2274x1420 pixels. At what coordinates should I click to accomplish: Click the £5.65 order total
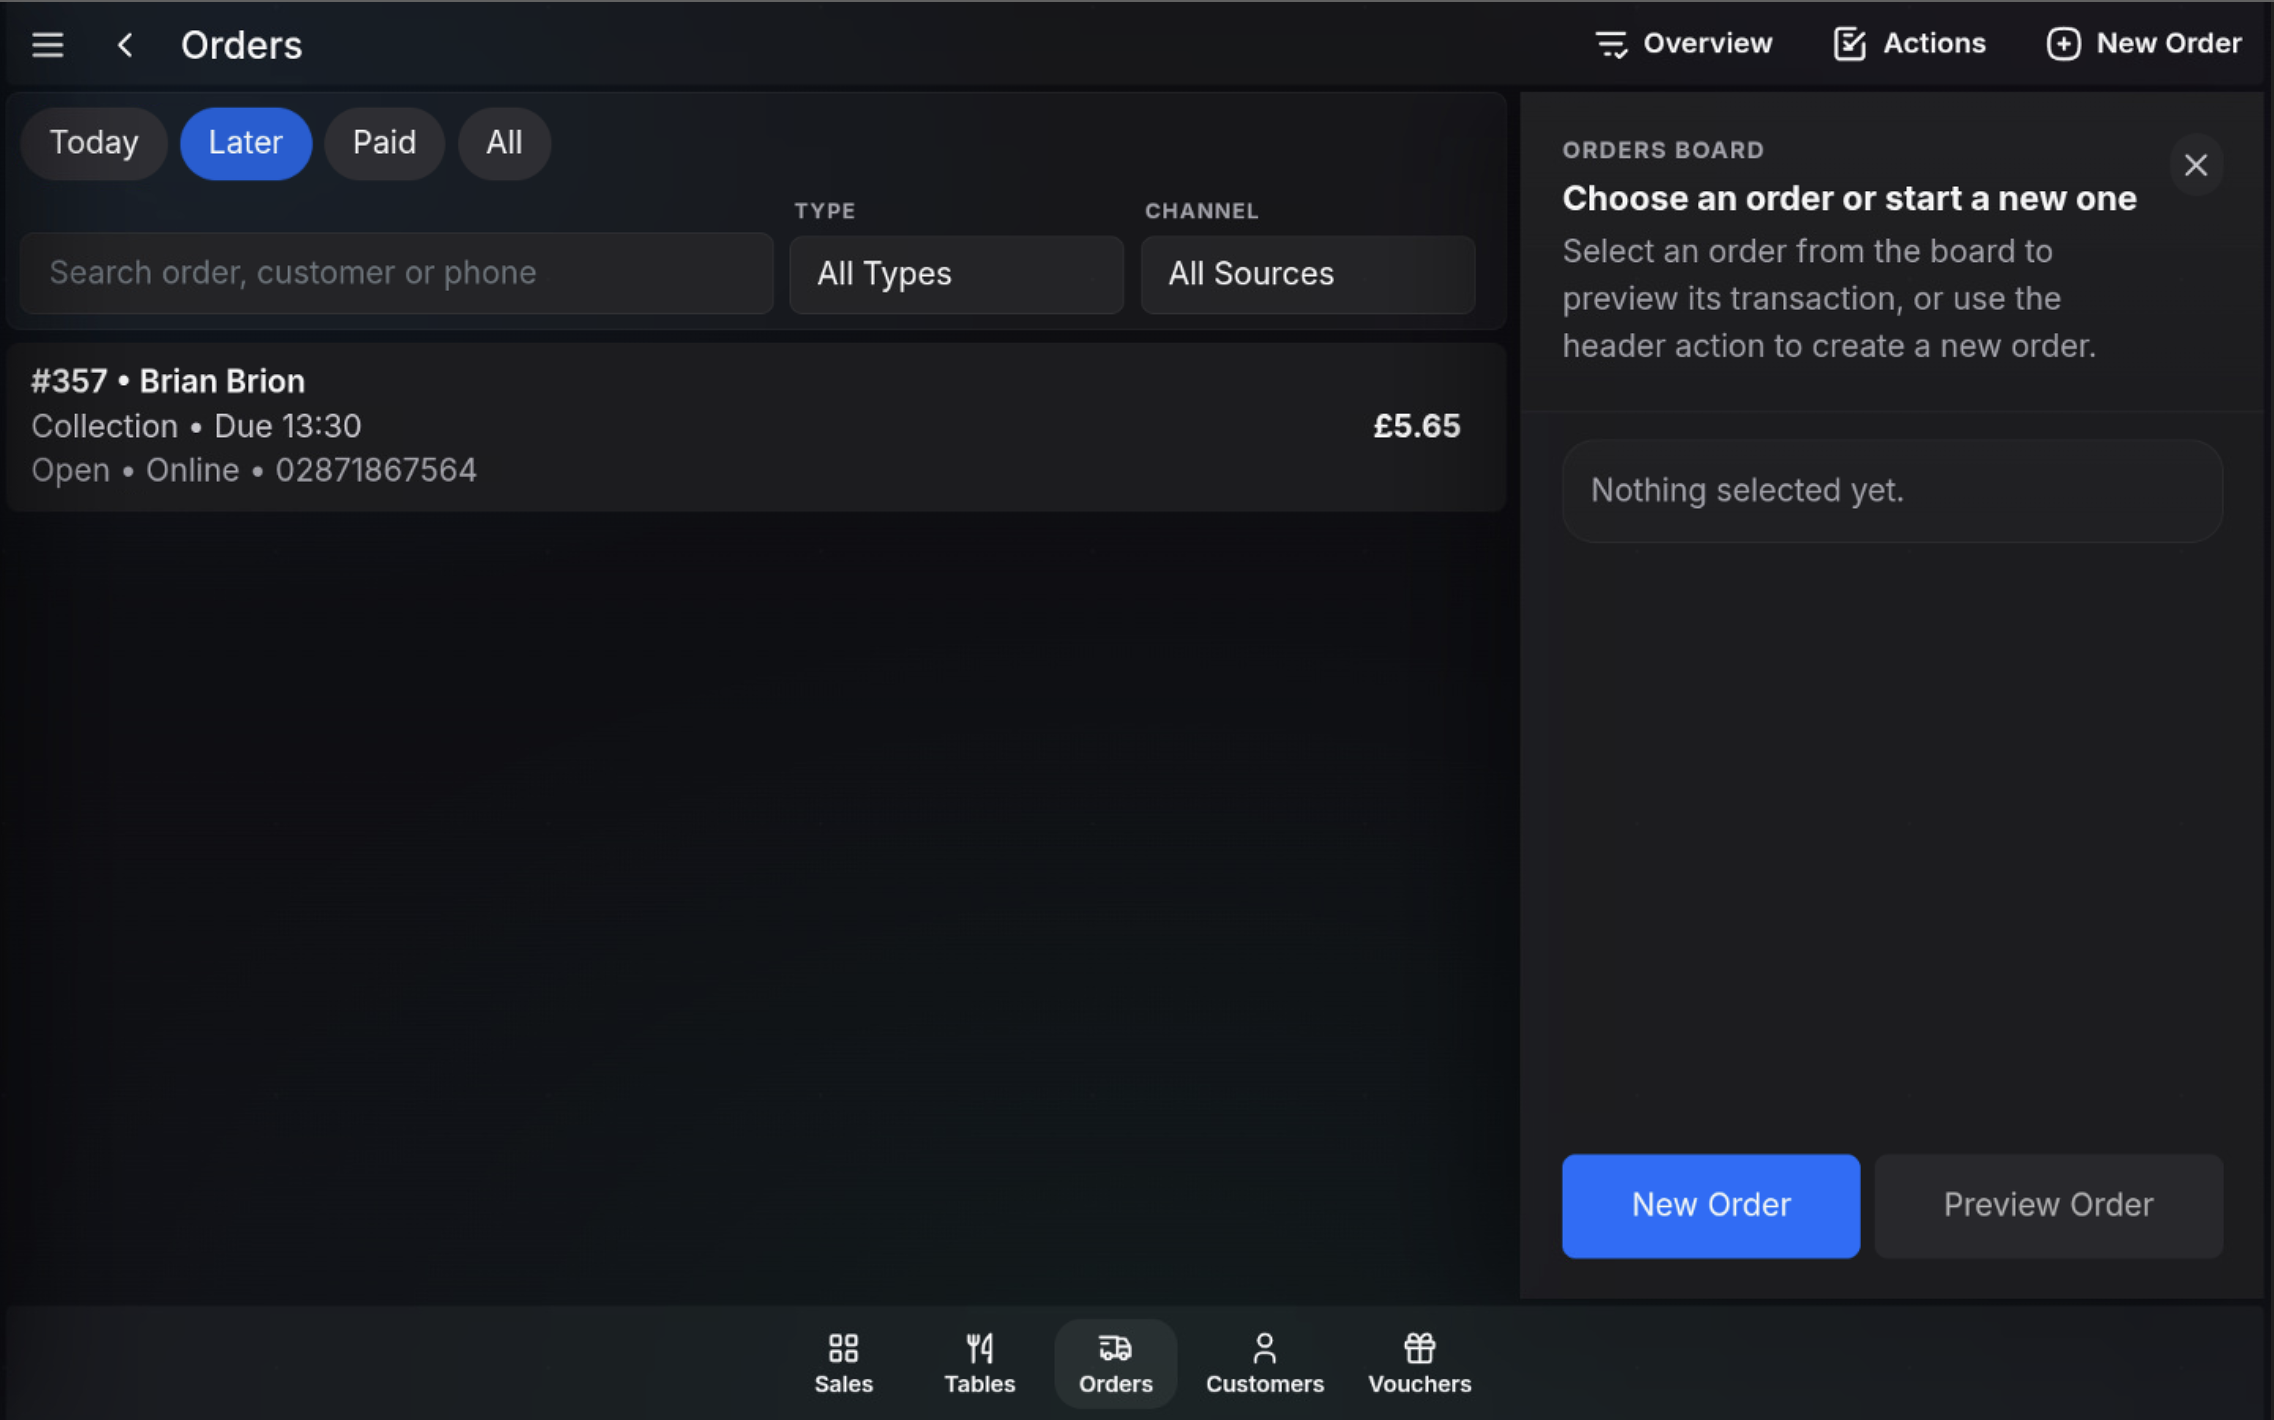click(1416, 427)
